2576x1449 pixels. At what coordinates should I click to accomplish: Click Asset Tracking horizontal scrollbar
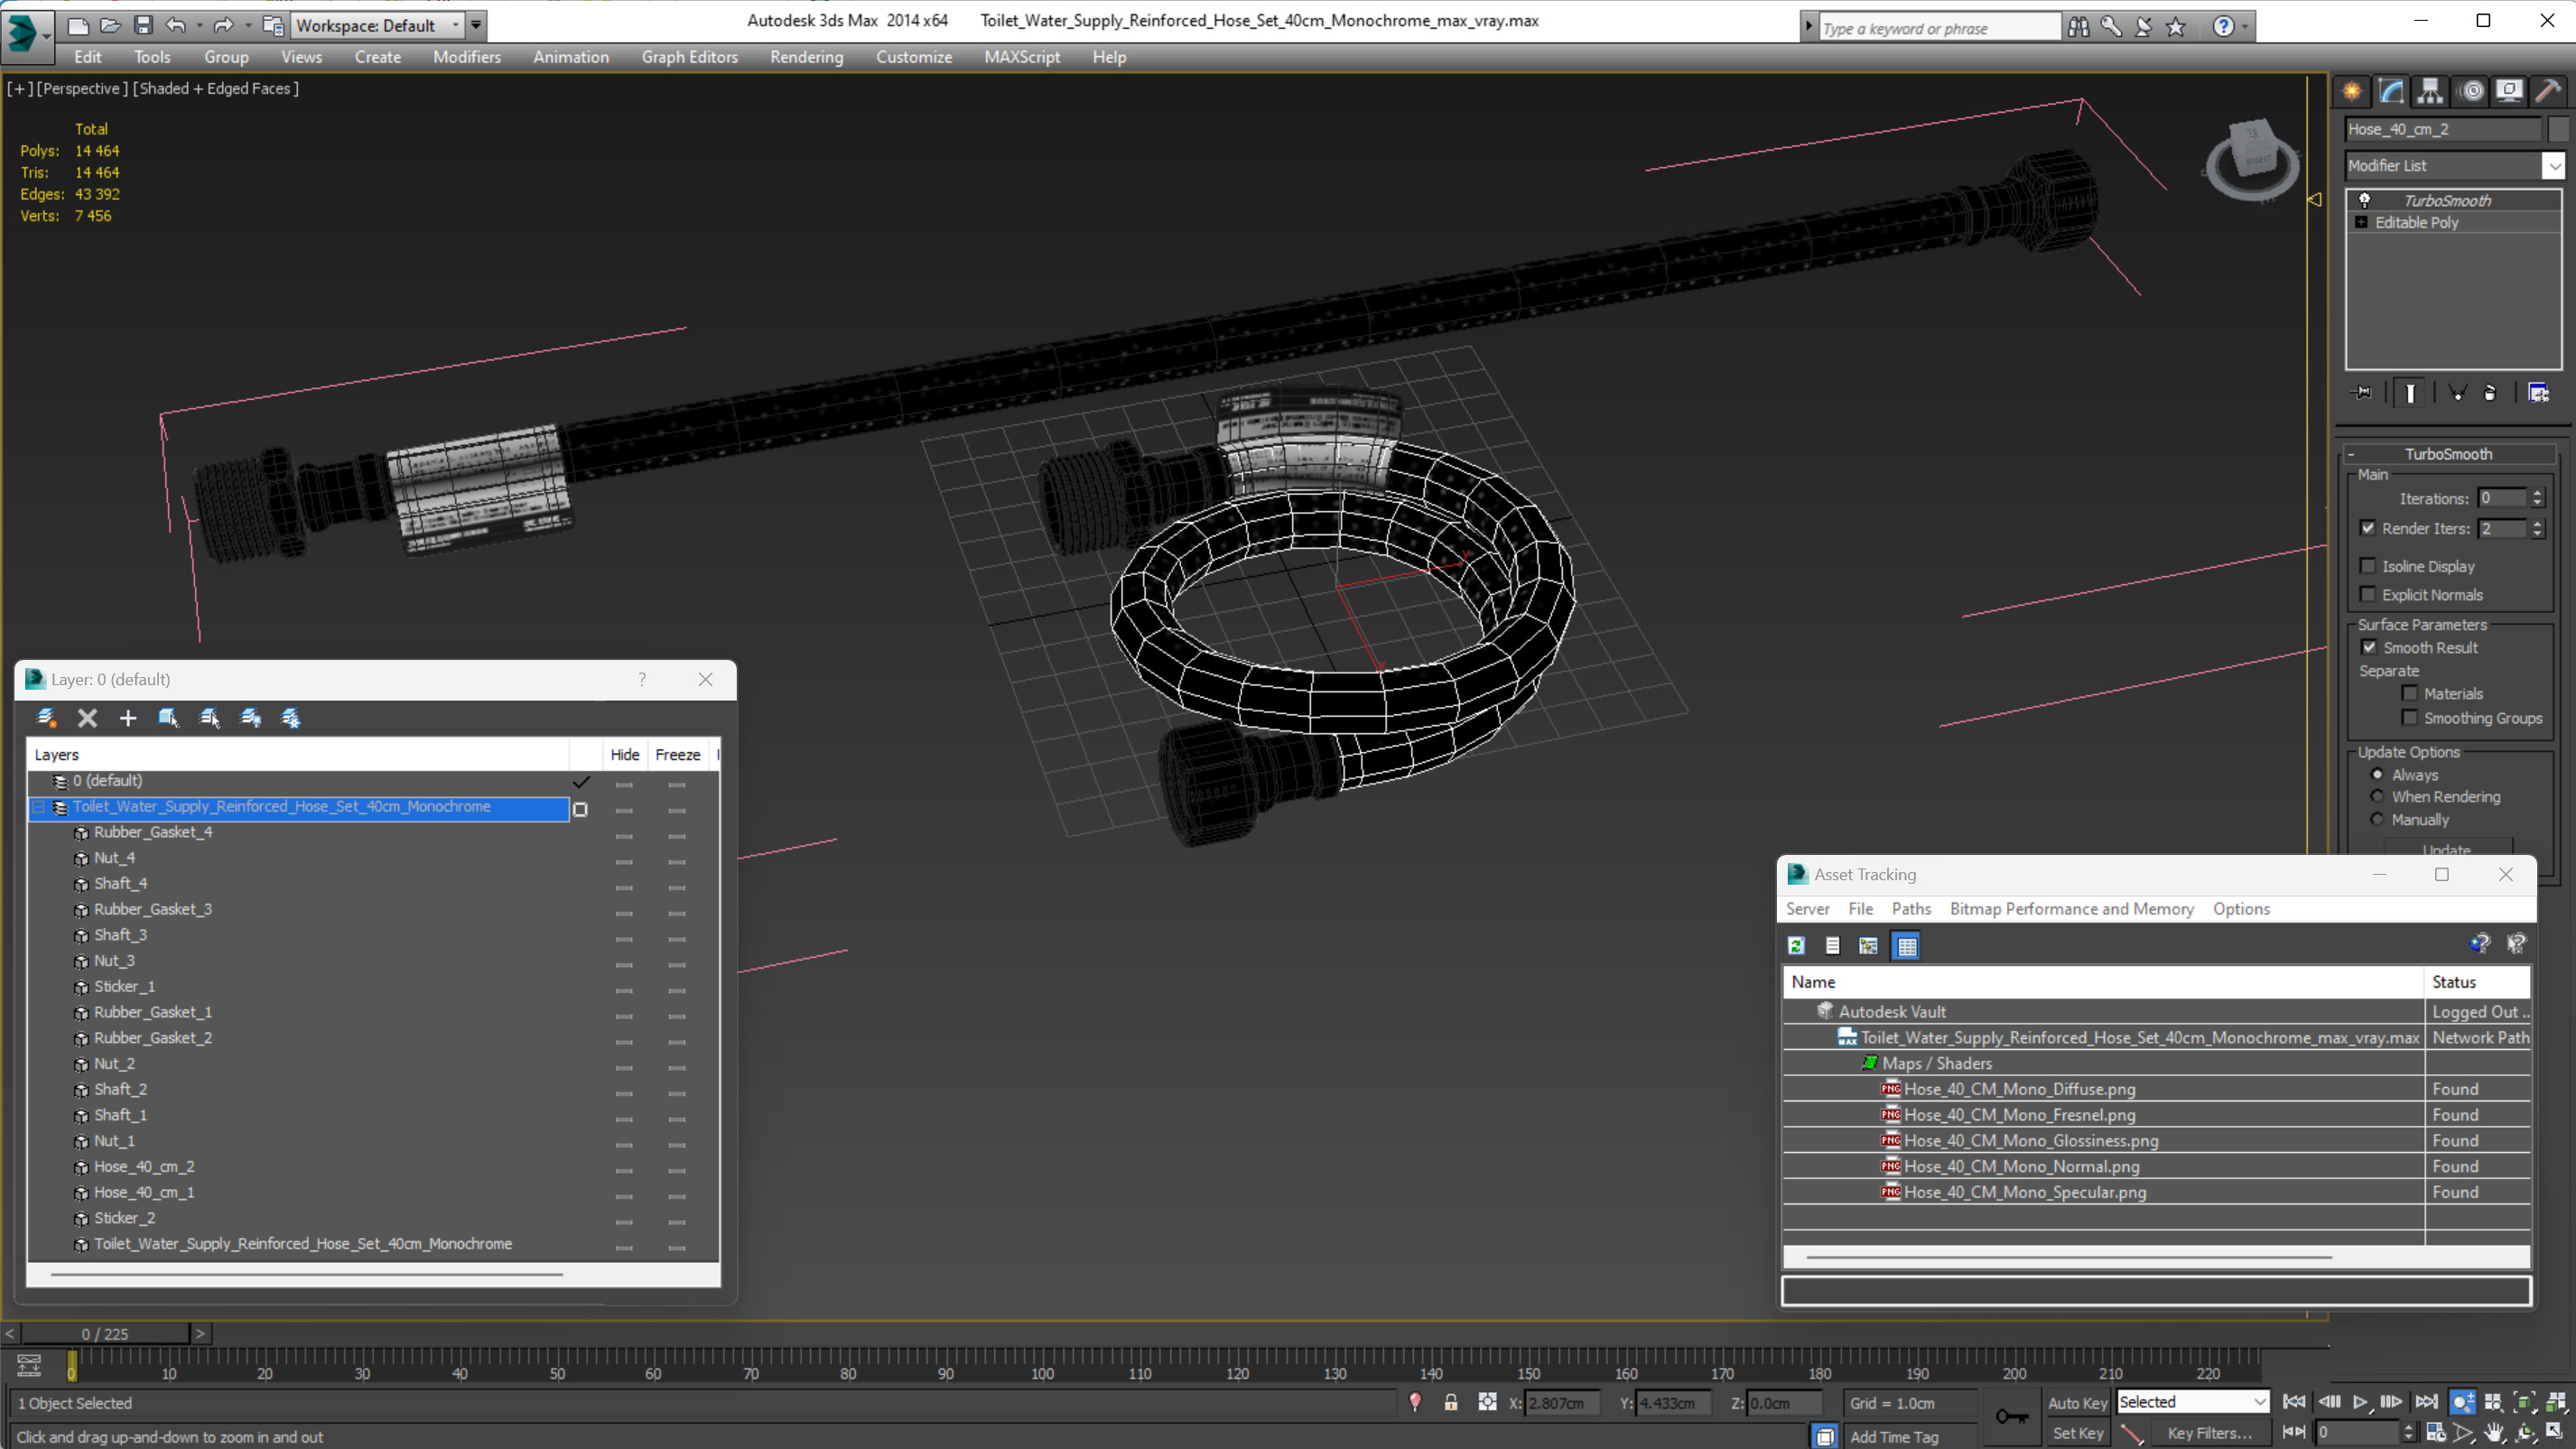pyautogui.click(x=2069, y=1256)
